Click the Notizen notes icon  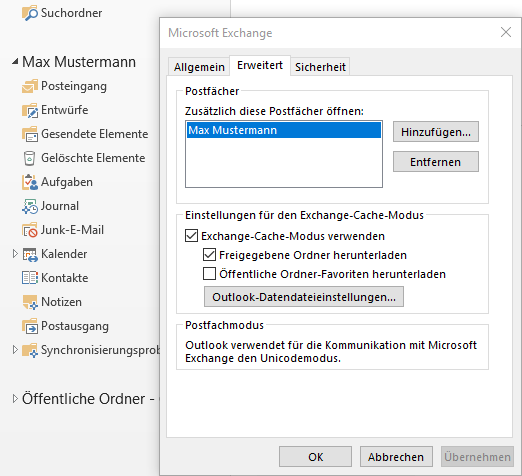[30, 302]
